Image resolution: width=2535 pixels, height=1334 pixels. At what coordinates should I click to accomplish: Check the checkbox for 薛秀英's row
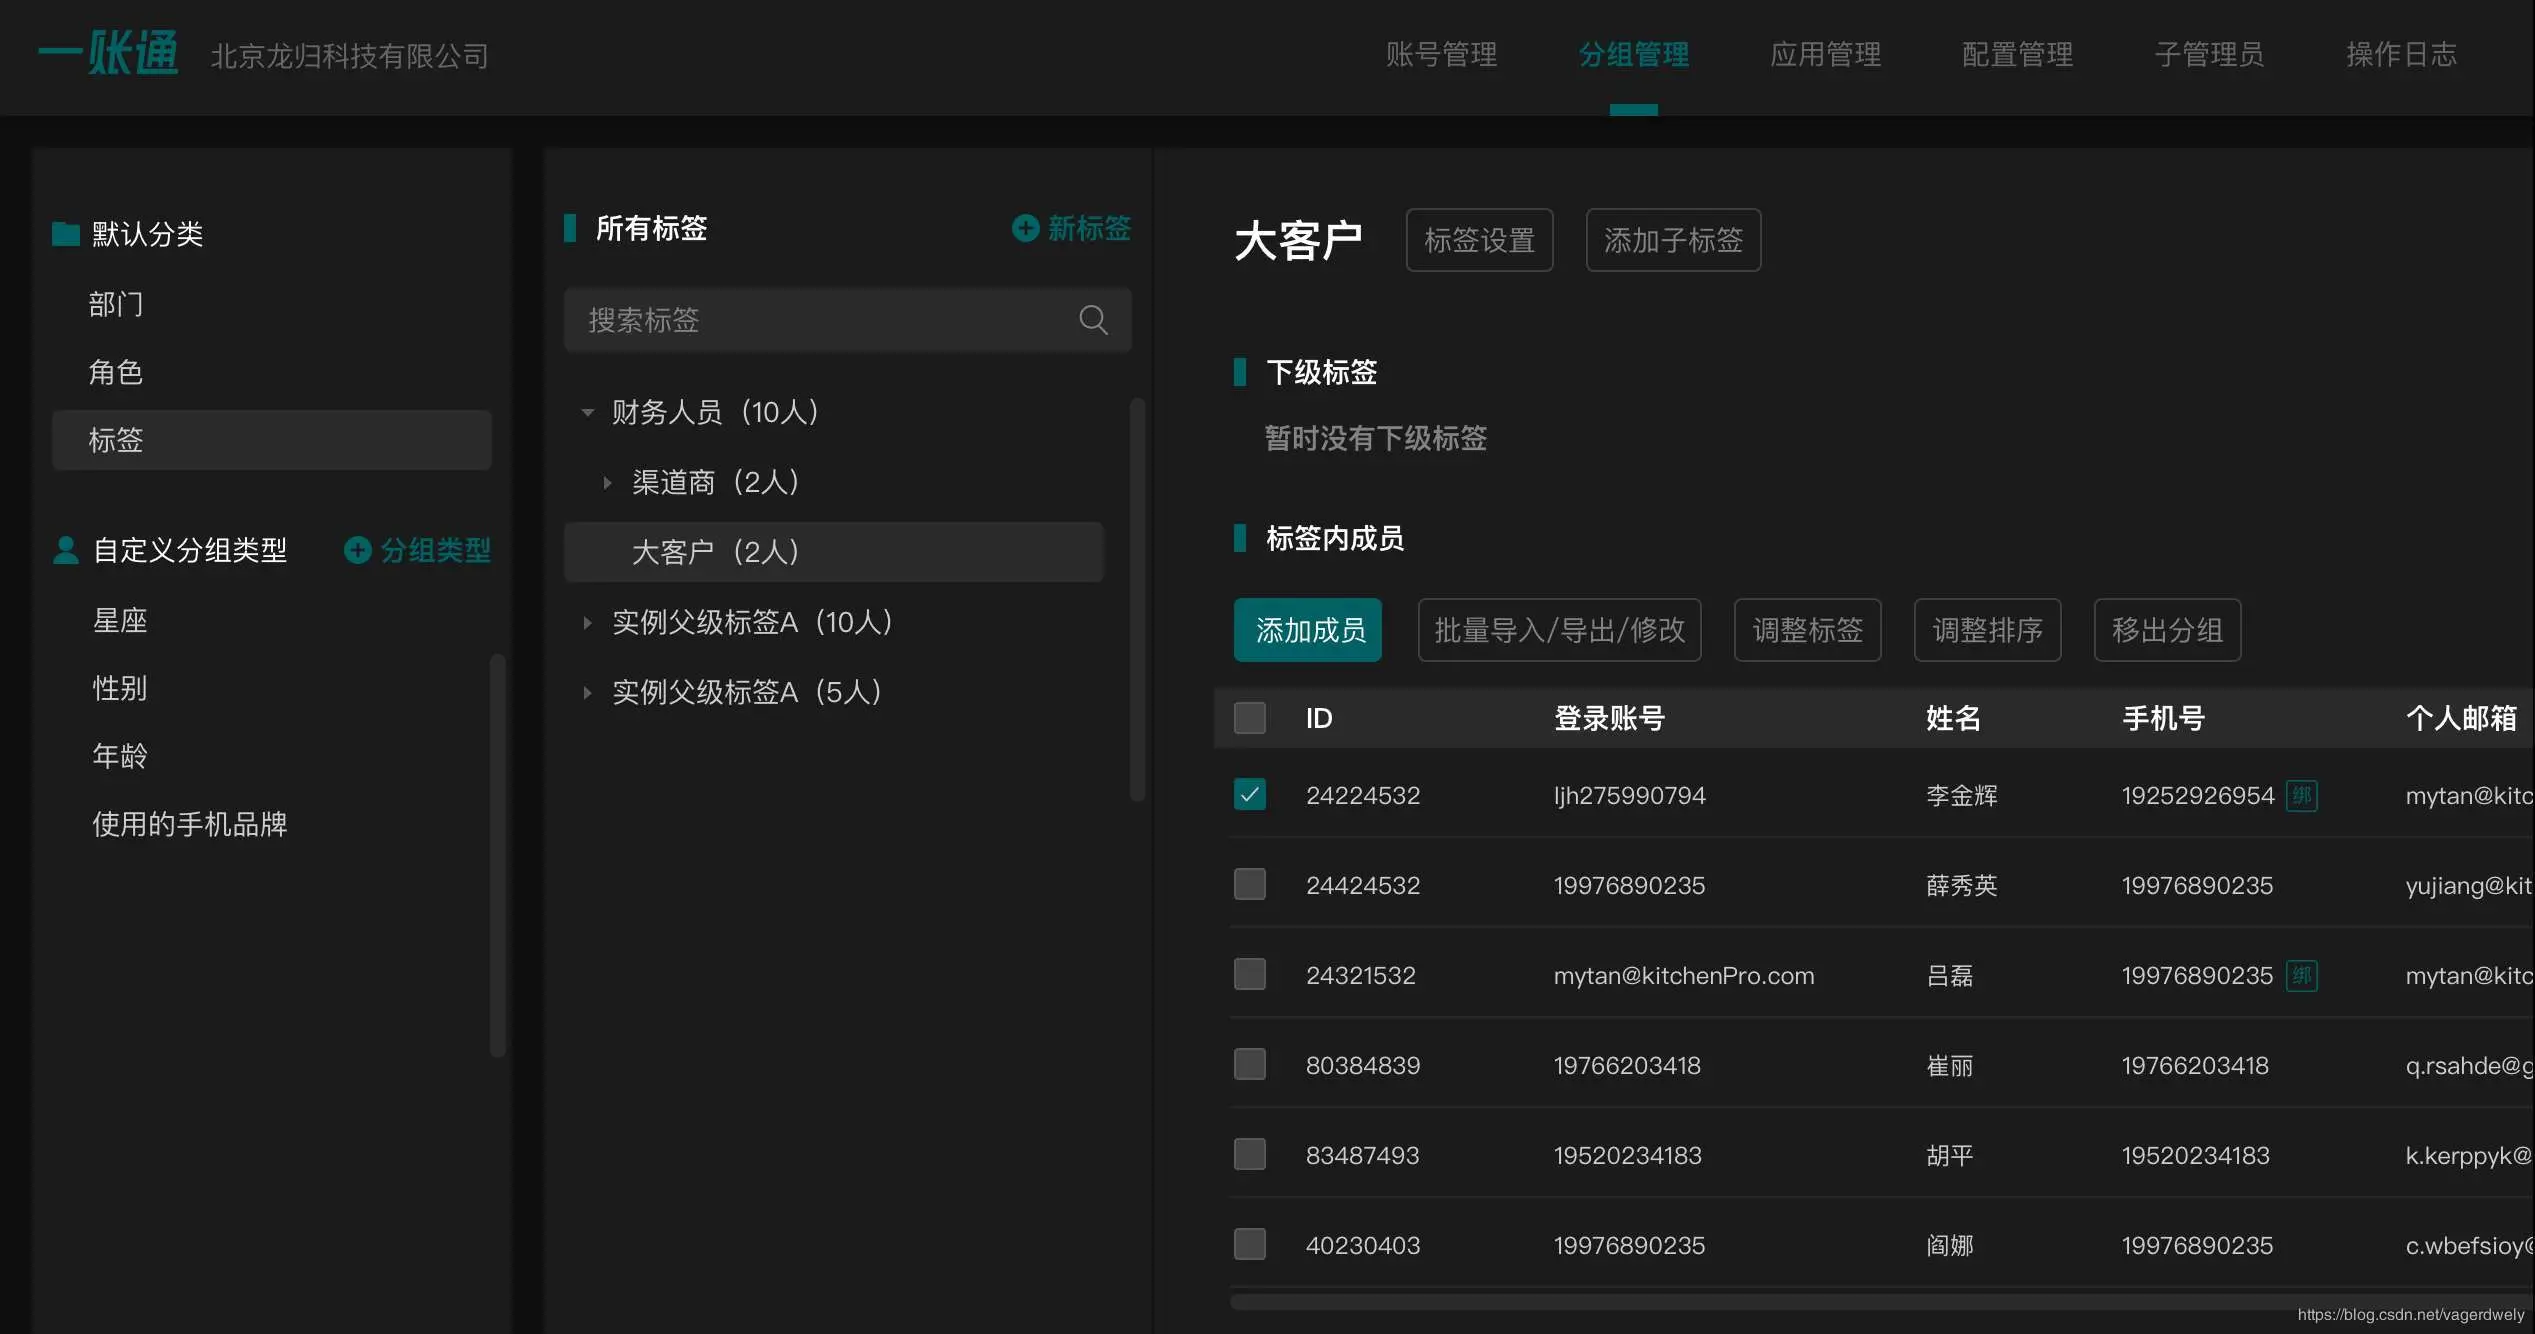coord(1250,885)
